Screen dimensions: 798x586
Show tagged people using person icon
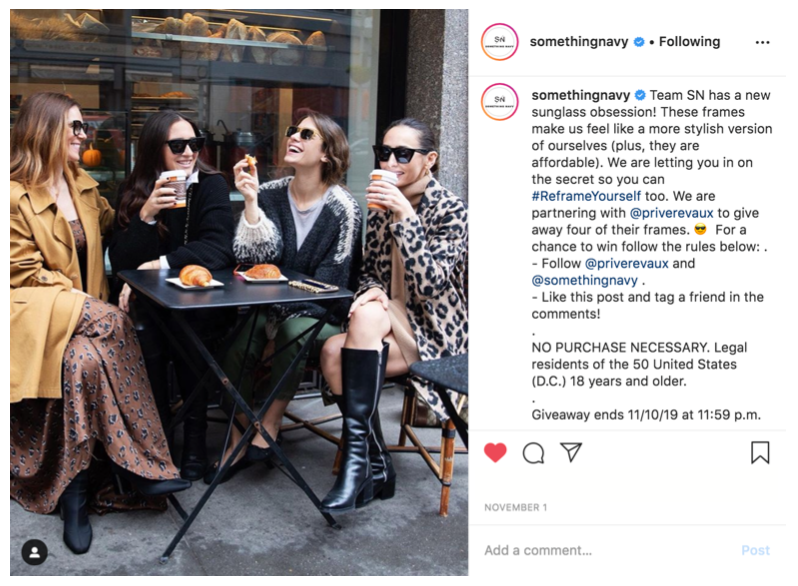(x=35, y=552)
